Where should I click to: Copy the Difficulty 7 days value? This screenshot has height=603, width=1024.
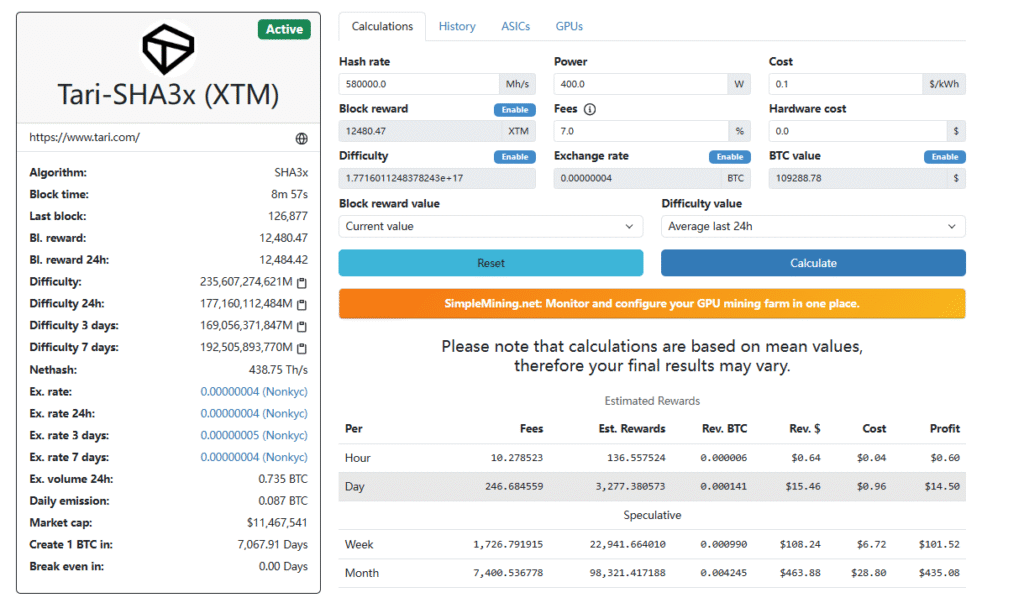pos(302,349)
